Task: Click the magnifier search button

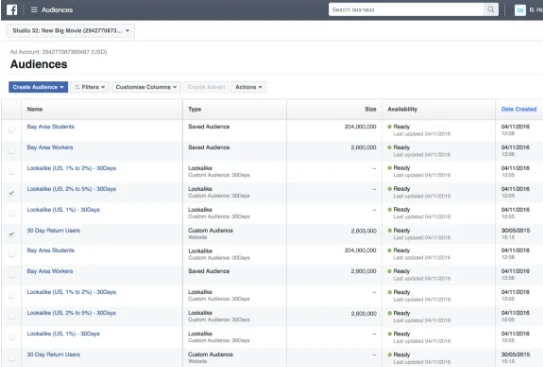Action: [491, 10]
